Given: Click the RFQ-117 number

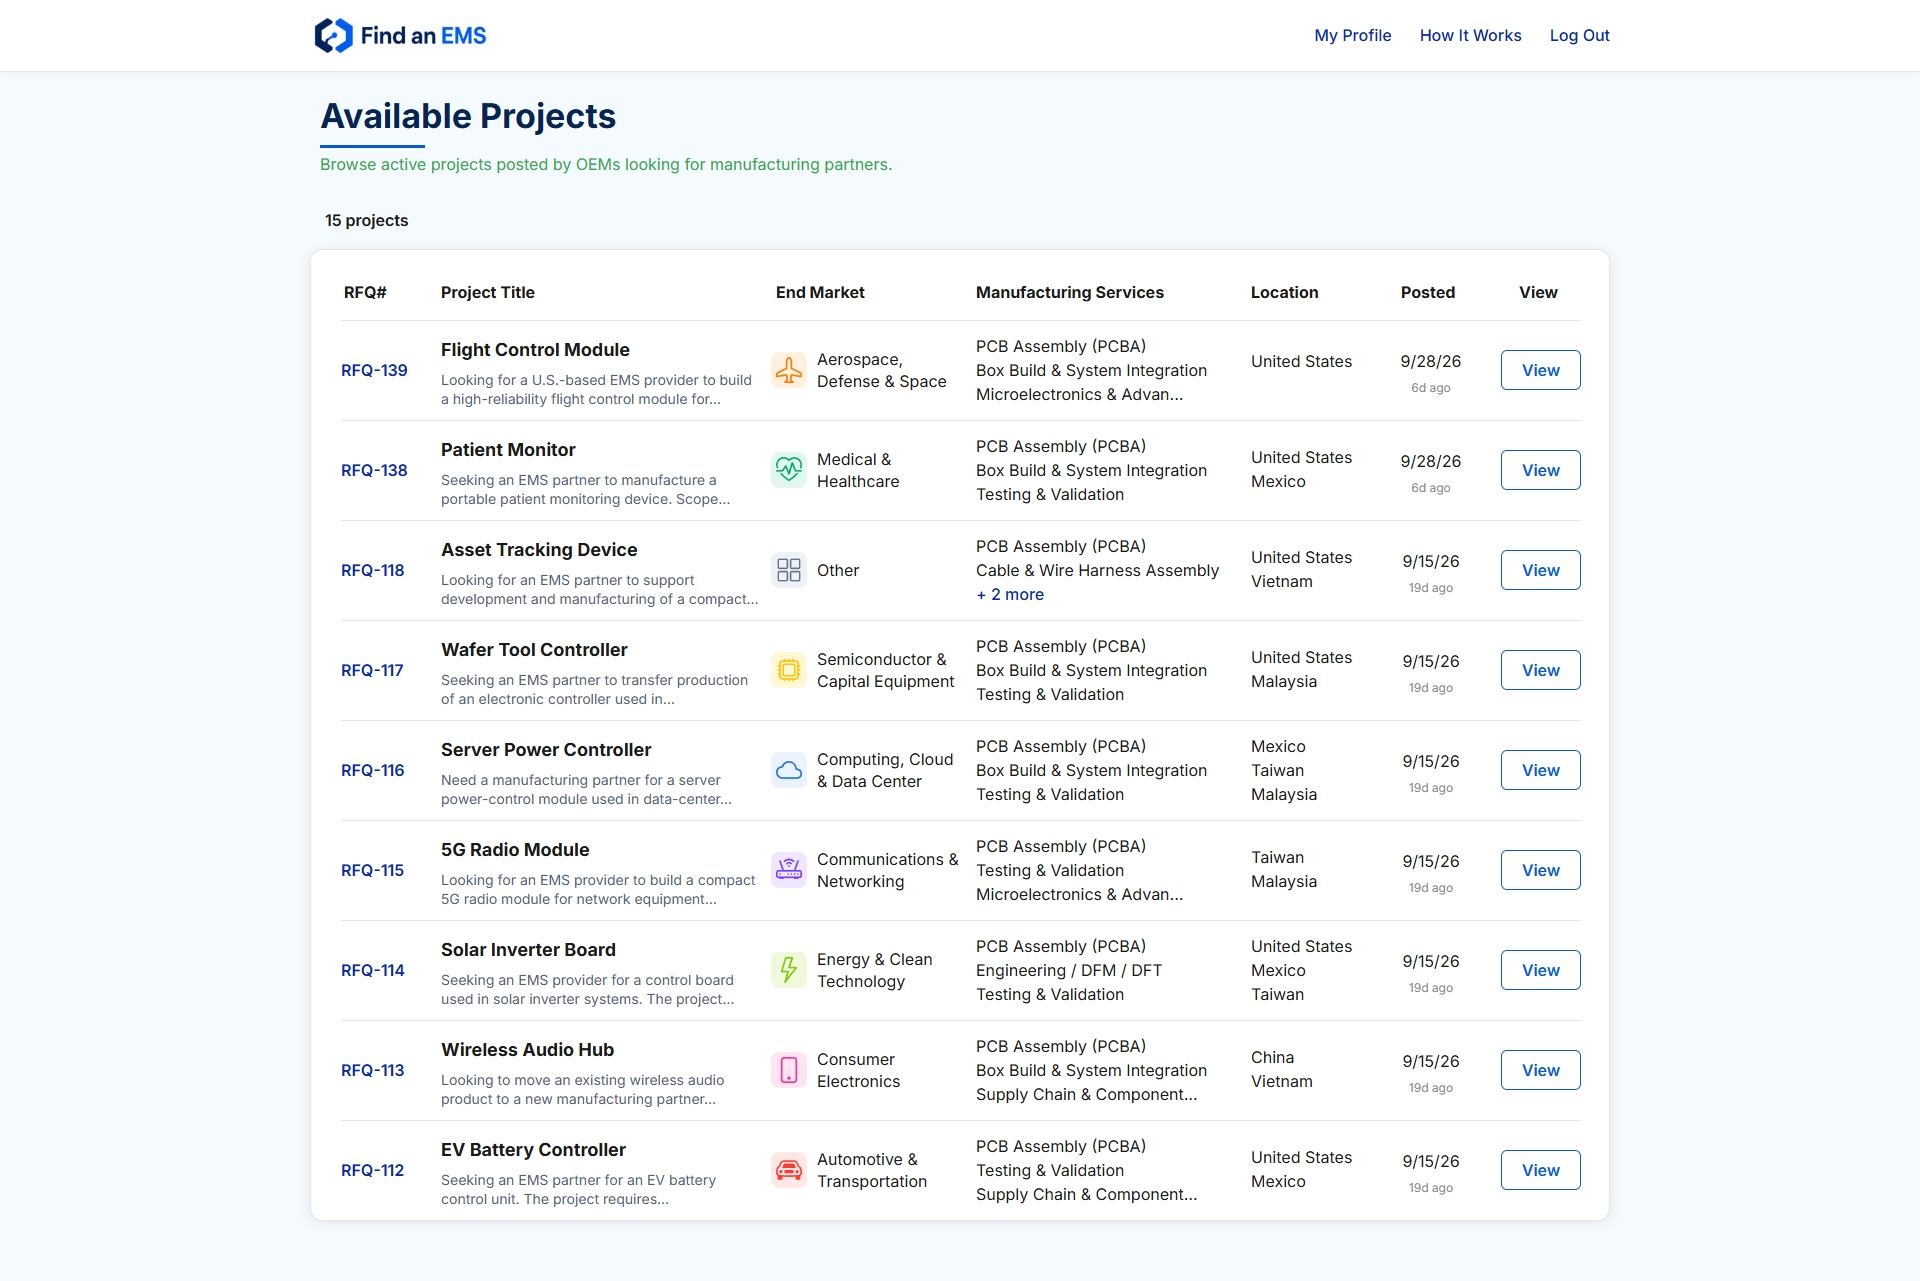Looking at the screenshot, I should pyautogui.click(x=372, y=670).
